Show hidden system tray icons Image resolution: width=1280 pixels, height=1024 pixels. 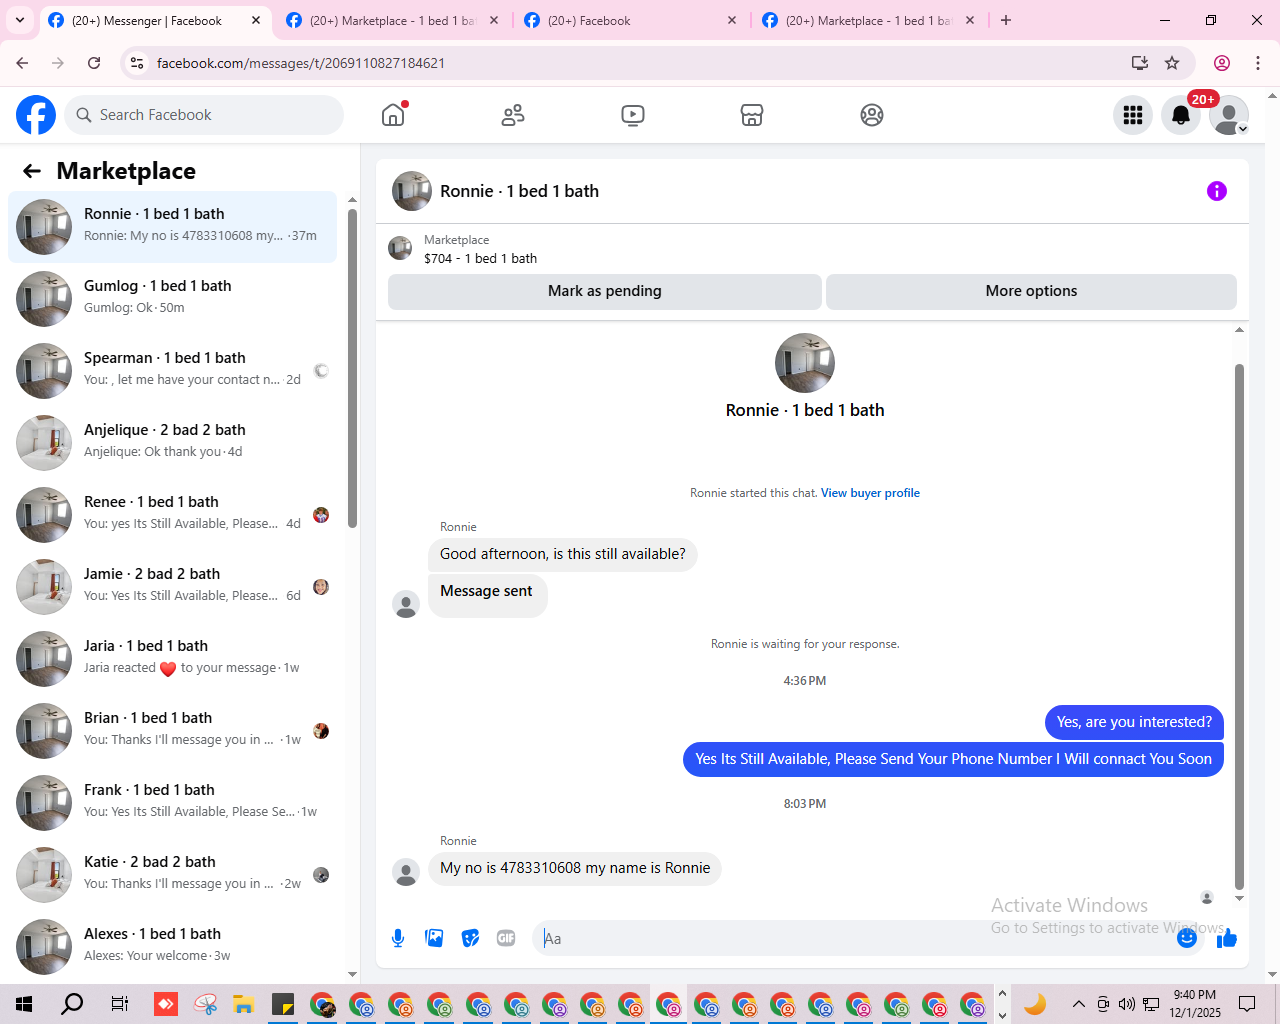(x=1078, y=1004)
